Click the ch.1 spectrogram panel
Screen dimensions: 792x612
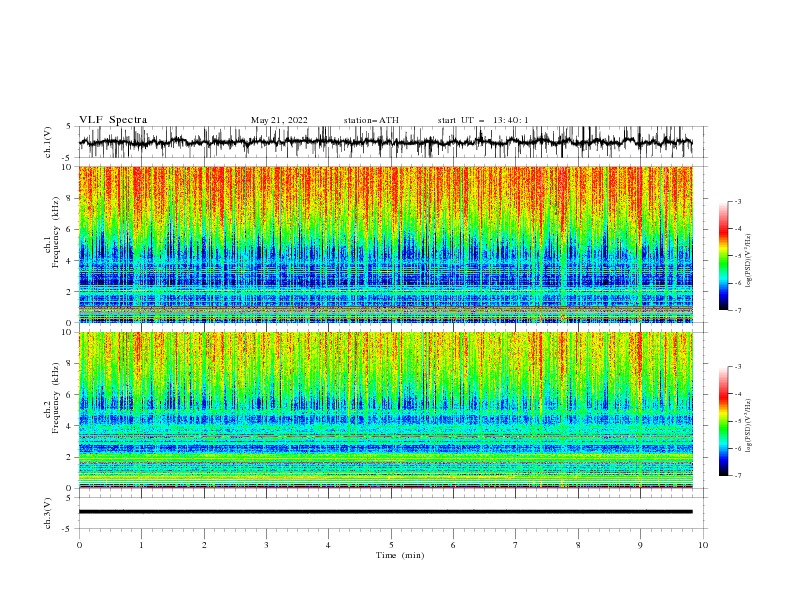pos(385,244)
